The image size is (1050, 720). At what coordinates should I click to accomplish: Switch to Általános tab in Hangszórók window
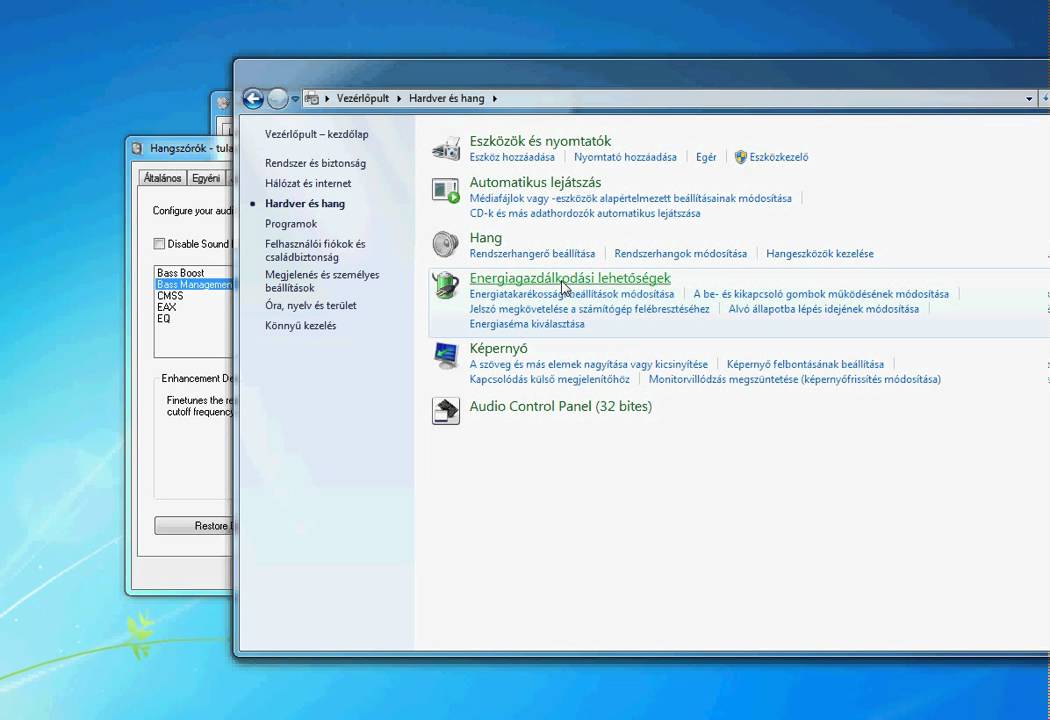pos(163,178)
